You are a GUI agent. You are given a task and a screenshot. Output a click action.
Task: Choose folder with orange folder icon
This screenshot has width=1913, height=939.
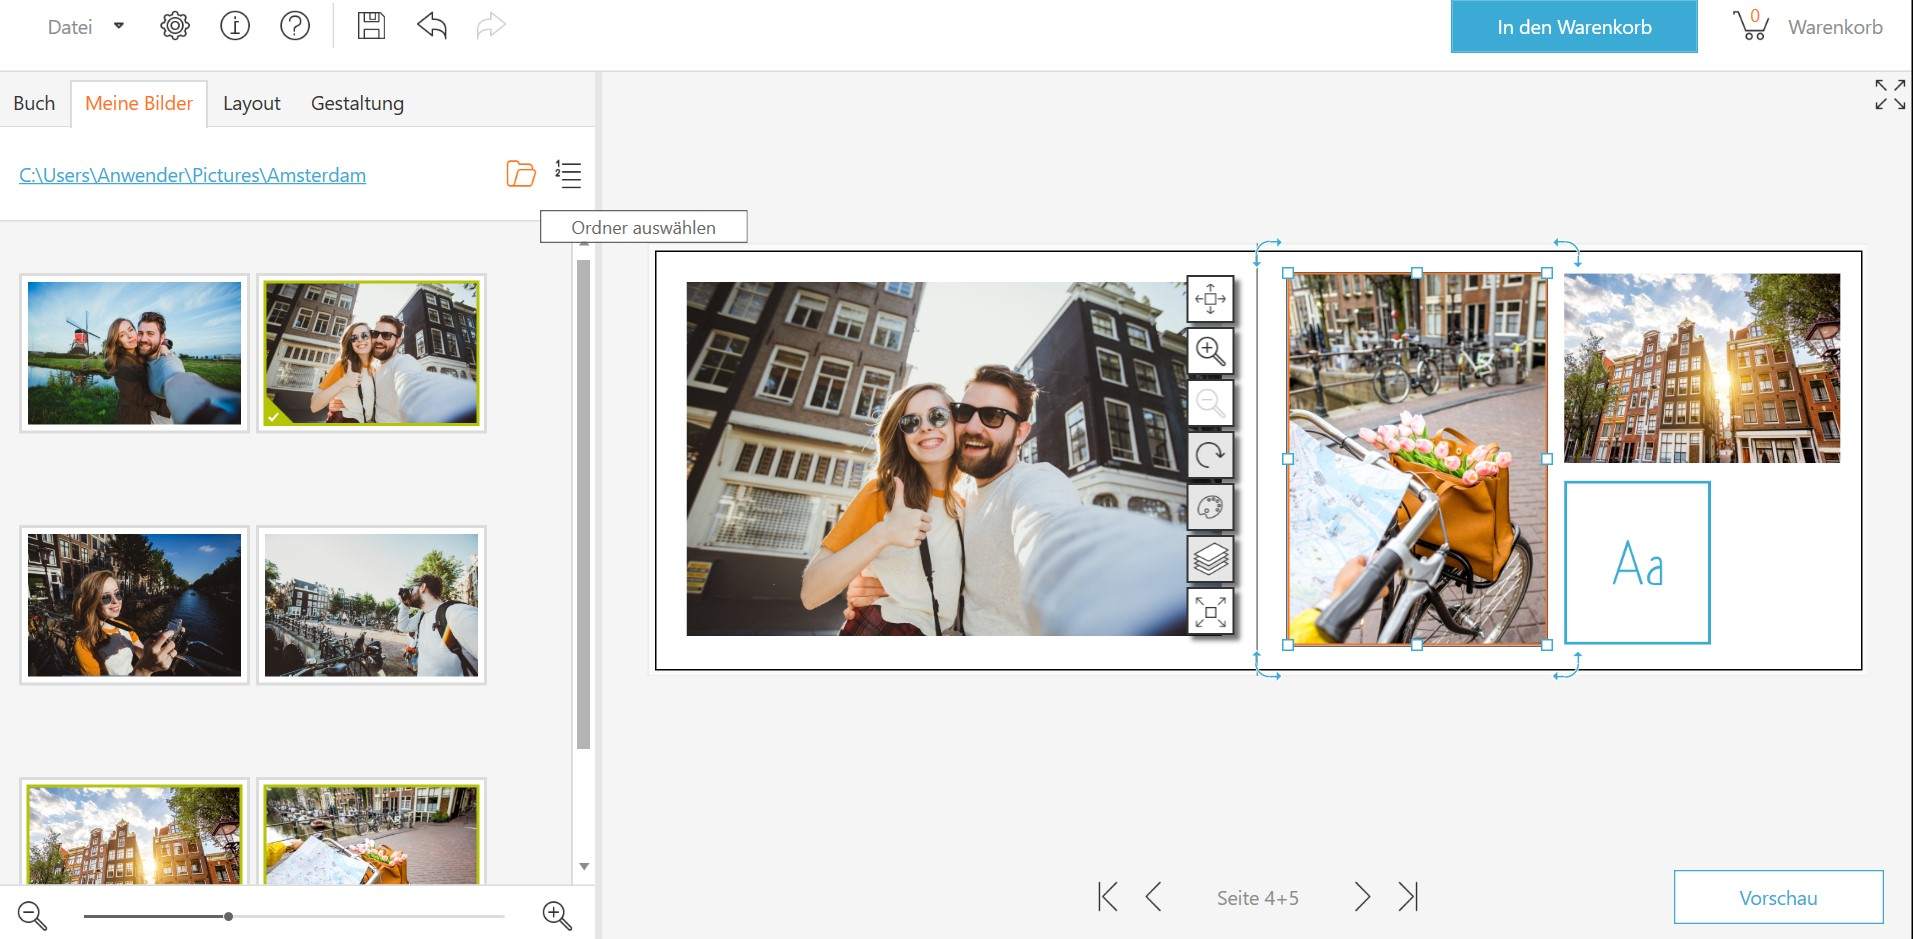[x=521, y=174]
